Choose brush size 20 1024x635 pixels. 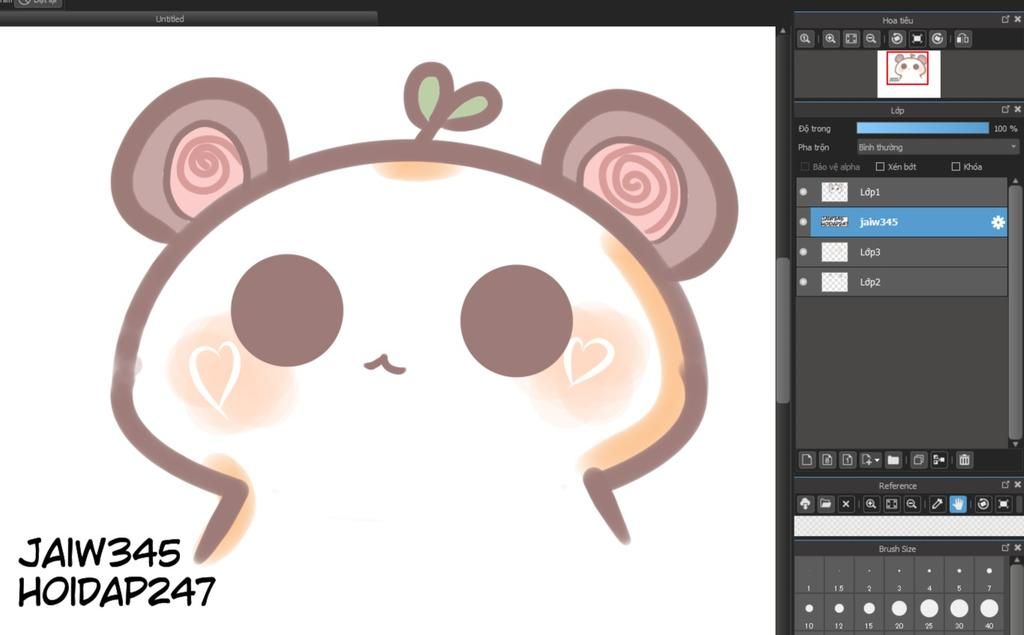tap(899, 614)
